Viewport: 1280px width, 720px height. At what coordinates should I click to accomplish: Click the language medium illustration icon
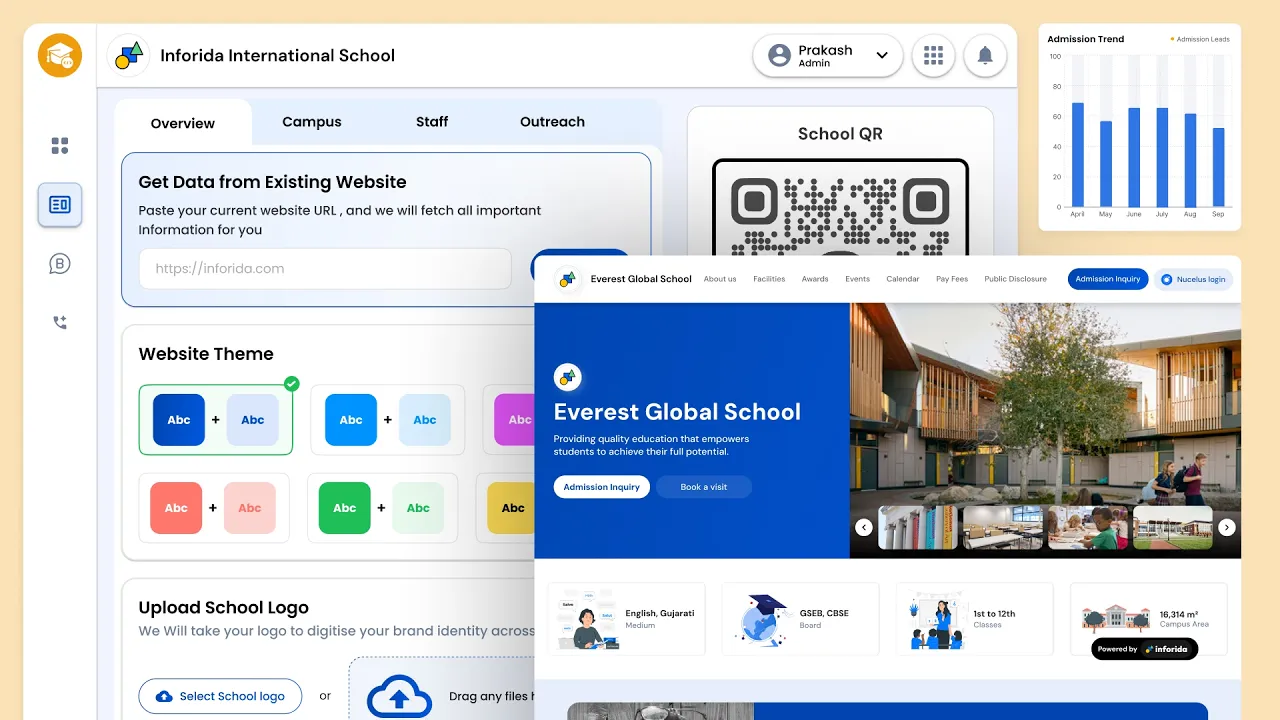588,620
